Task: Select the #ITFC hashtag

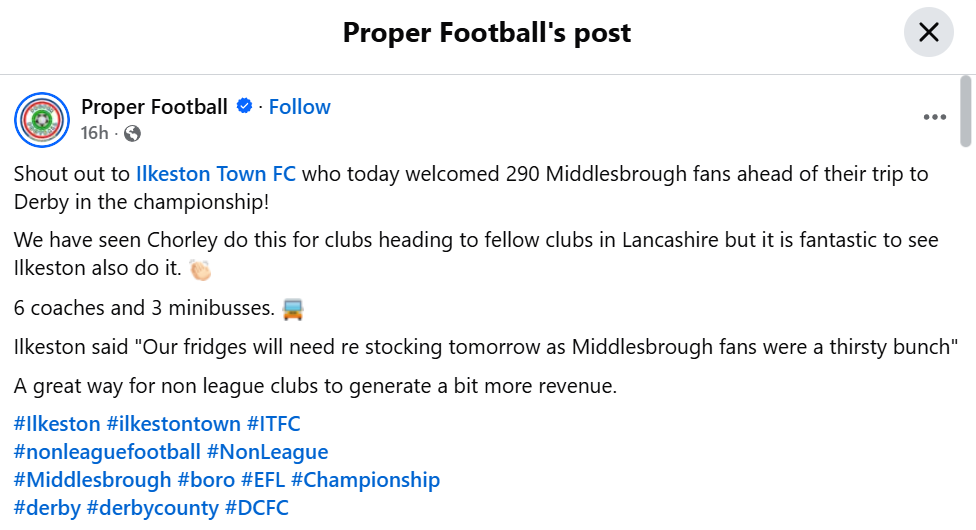Action: coord(273,424)
